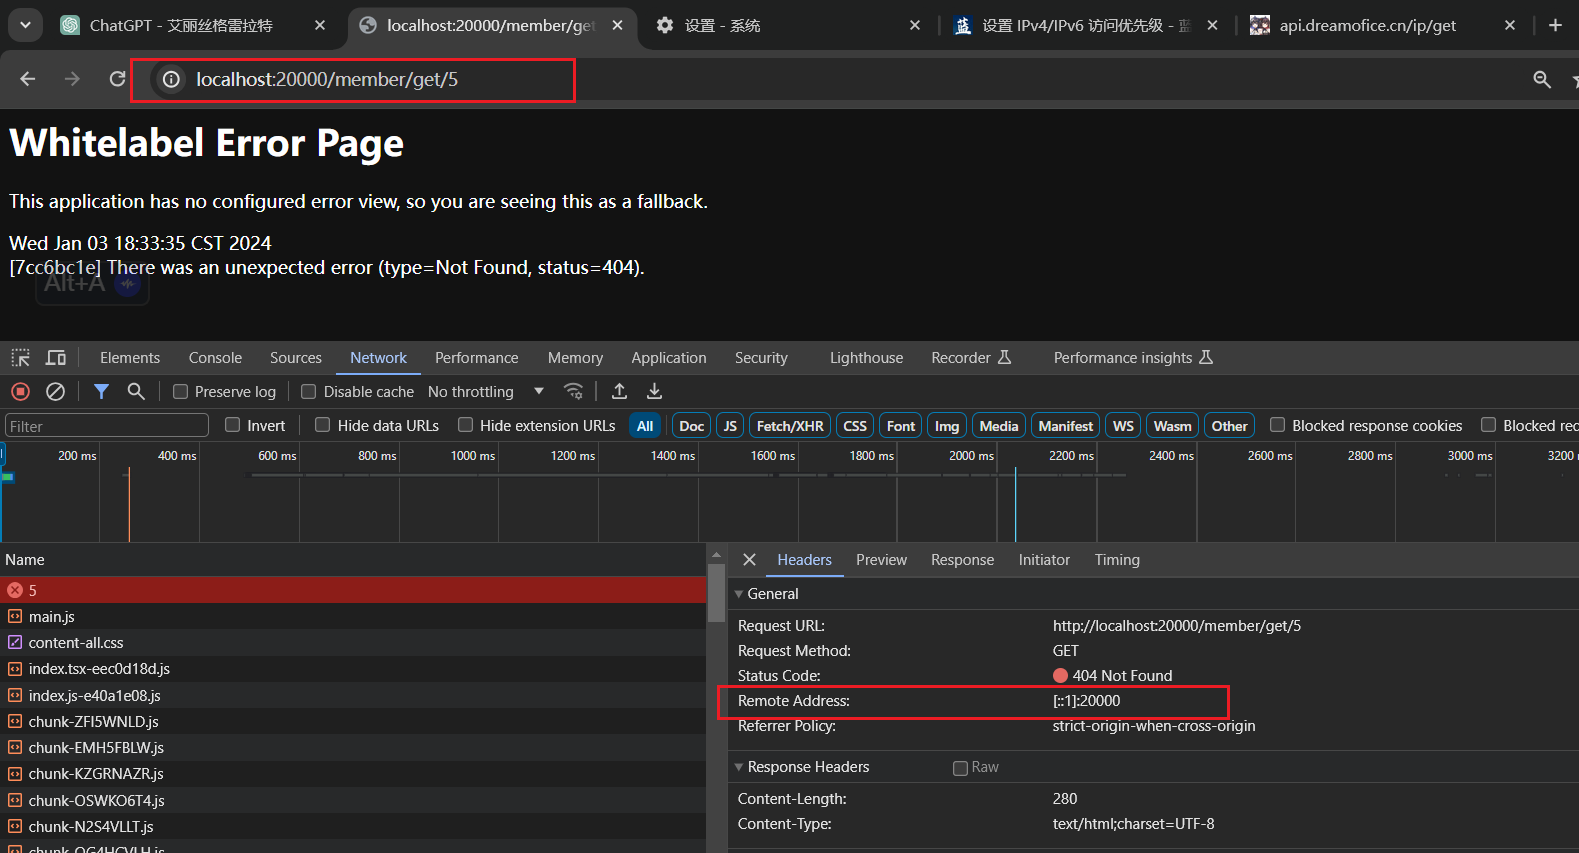This screenshot has height=853, width=1579.
Task: Click the Import HAR file upload icon
Action: (x=619, y=392)
